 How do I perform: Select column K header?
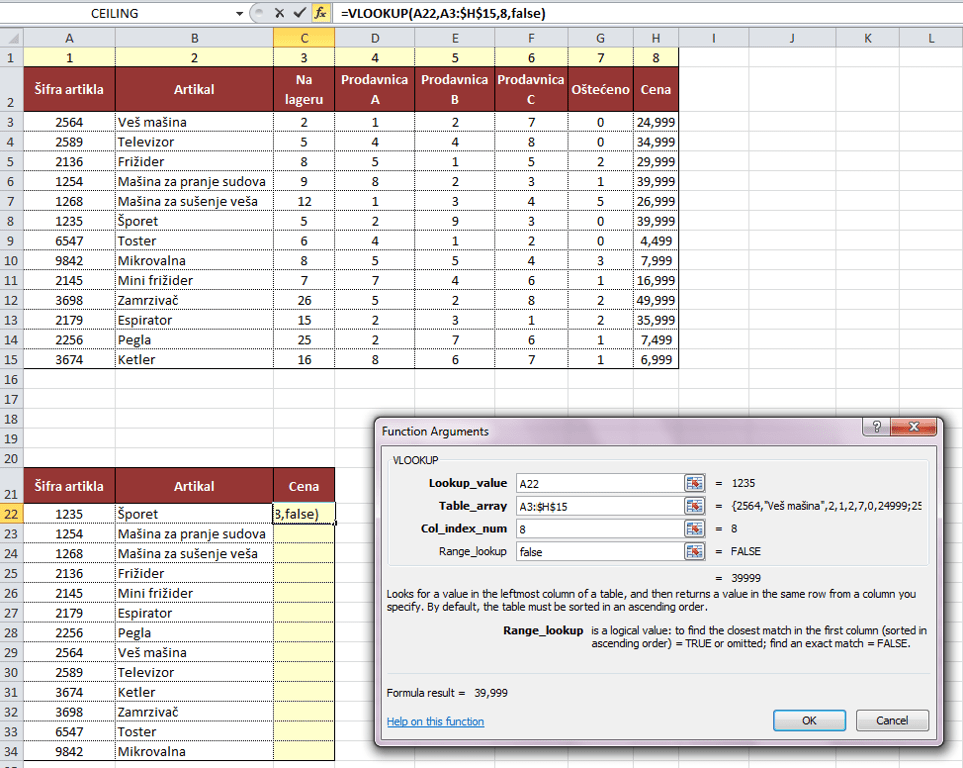click(x=867, y=38)
